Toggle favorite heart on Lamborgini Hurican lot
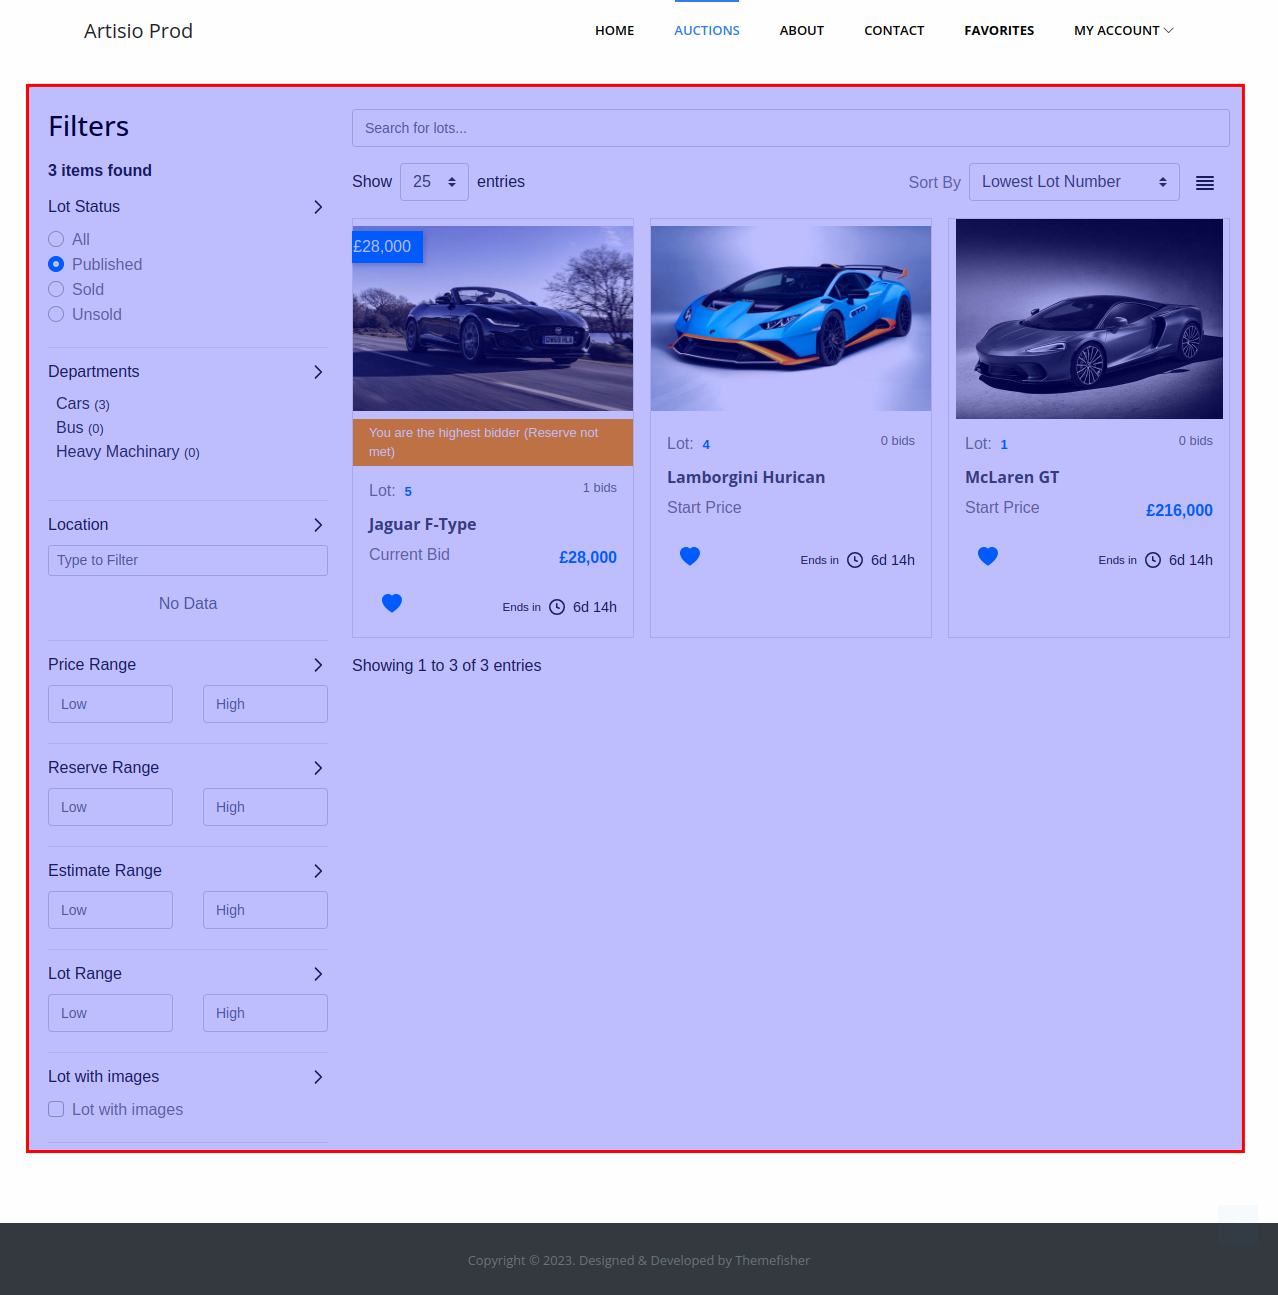Screen dimensions: 1278x1295 click(690, 556)
